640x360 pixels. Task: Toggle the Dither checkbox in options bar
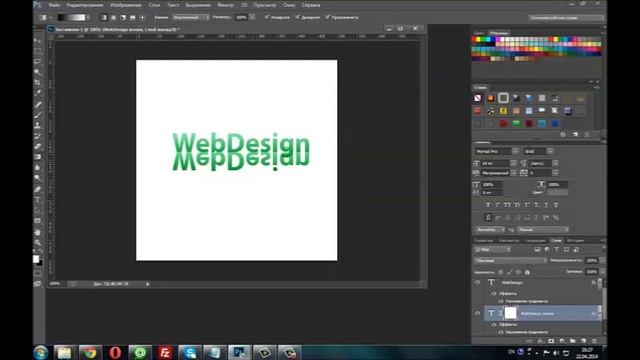(x=298, y=17)
